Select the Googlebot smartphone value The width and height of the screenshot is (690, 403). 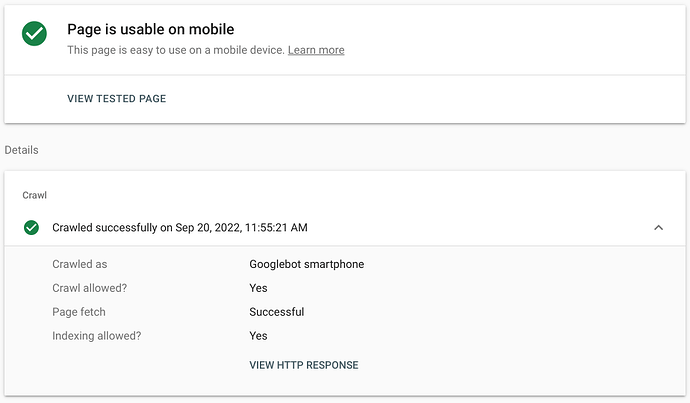tap(306, 265)
